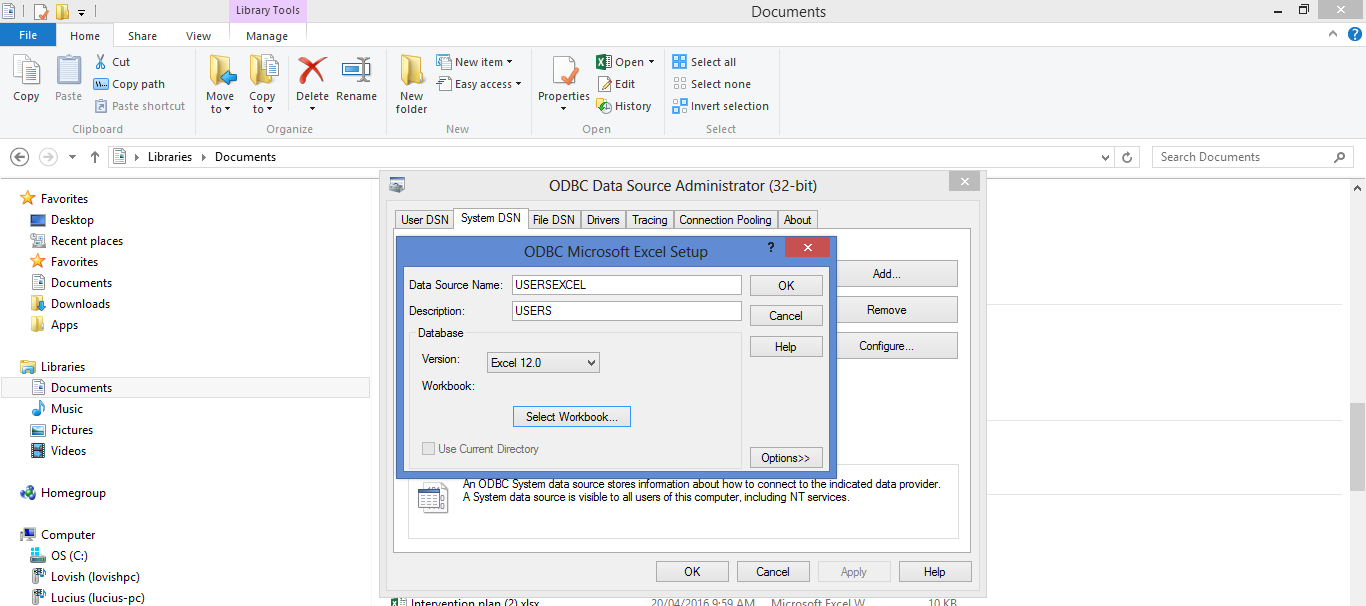
Task: Open the Open button dropdown in ribbon
Action: pos(651,62)
